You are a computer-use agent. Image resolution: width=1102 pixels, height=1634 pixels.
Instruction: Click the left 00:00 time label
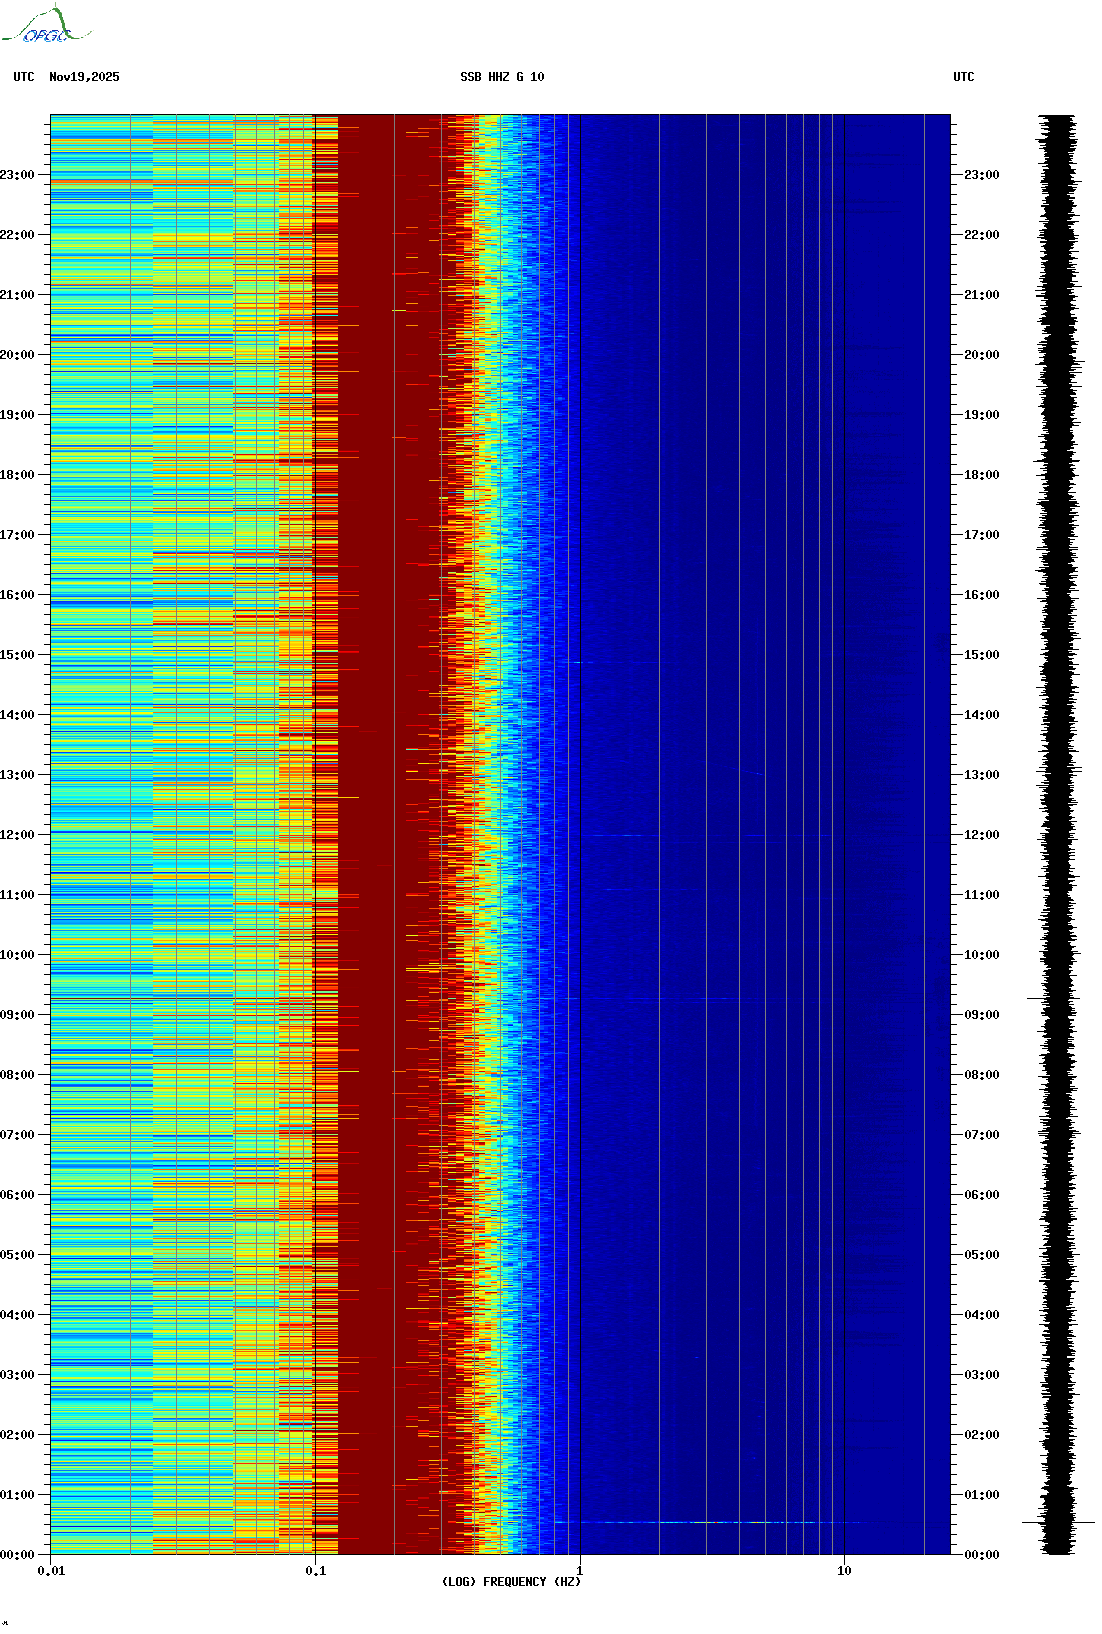click(17, 1555)
